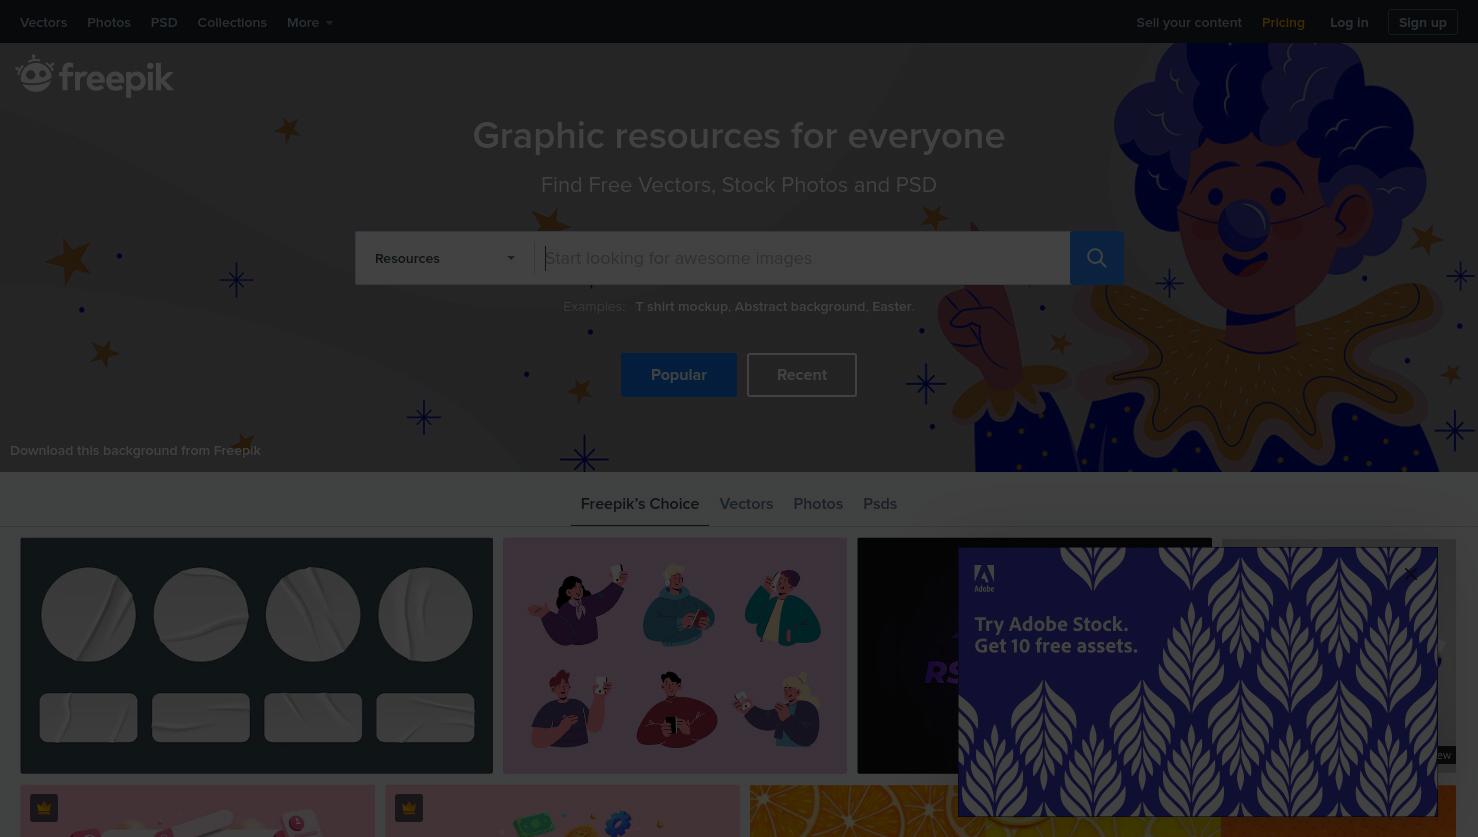Open the Vectors menu item
1478x837 pixels.
[x=43, y=22]
